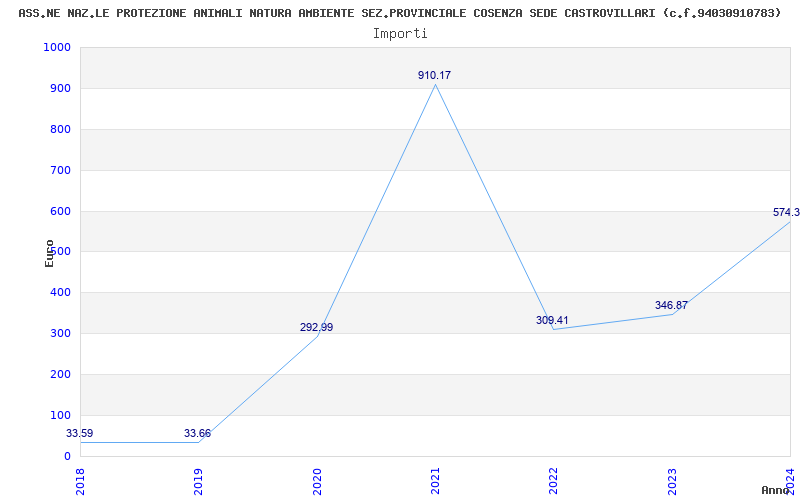Click the 800 y-axis label

pos(60,129)
